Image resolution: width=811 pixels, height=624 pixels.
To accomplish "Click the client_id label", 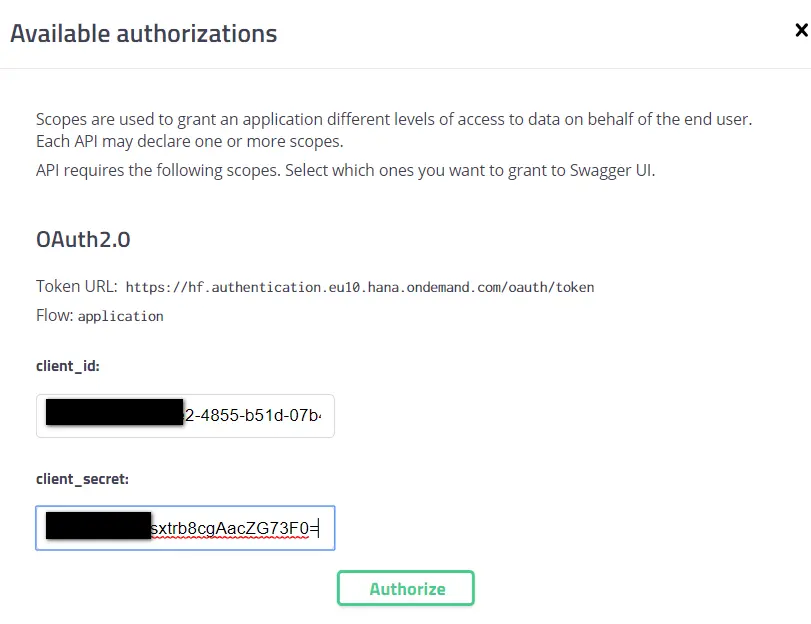I will point(68,366).
